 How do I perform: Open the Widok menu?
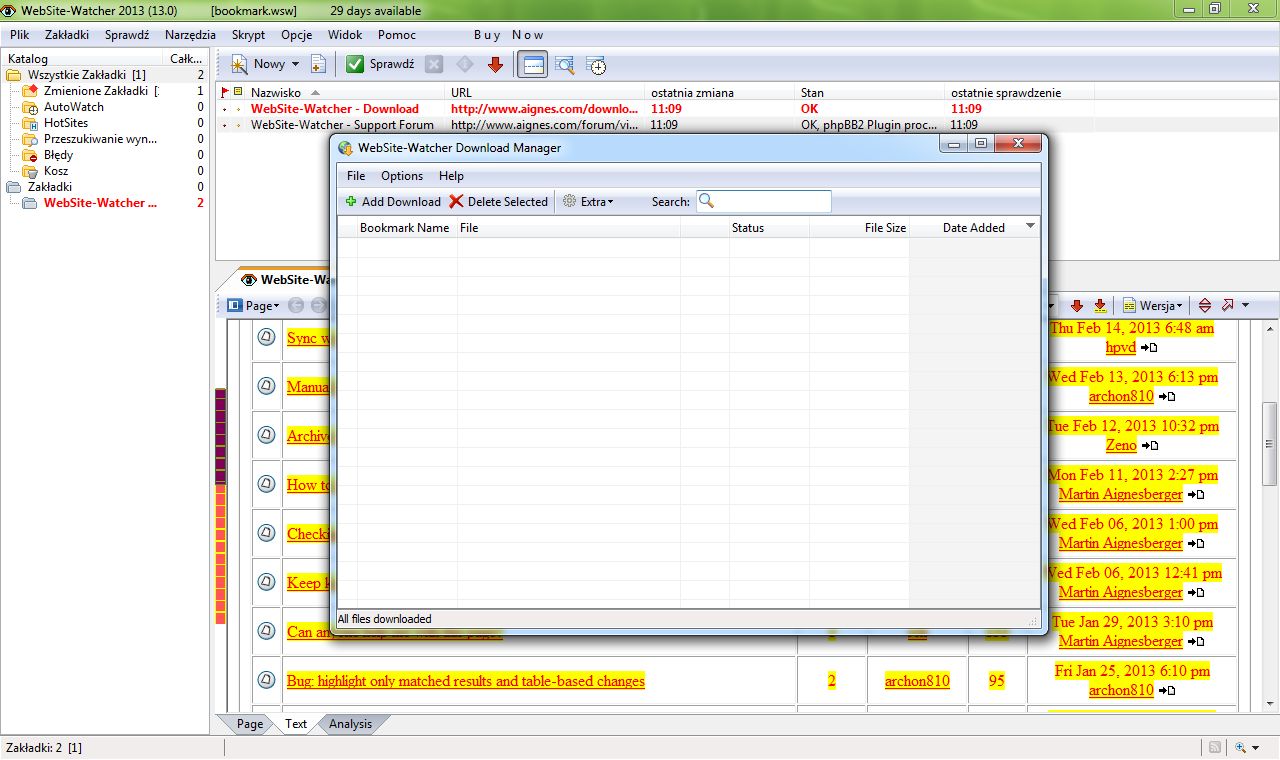click(345, 34)
